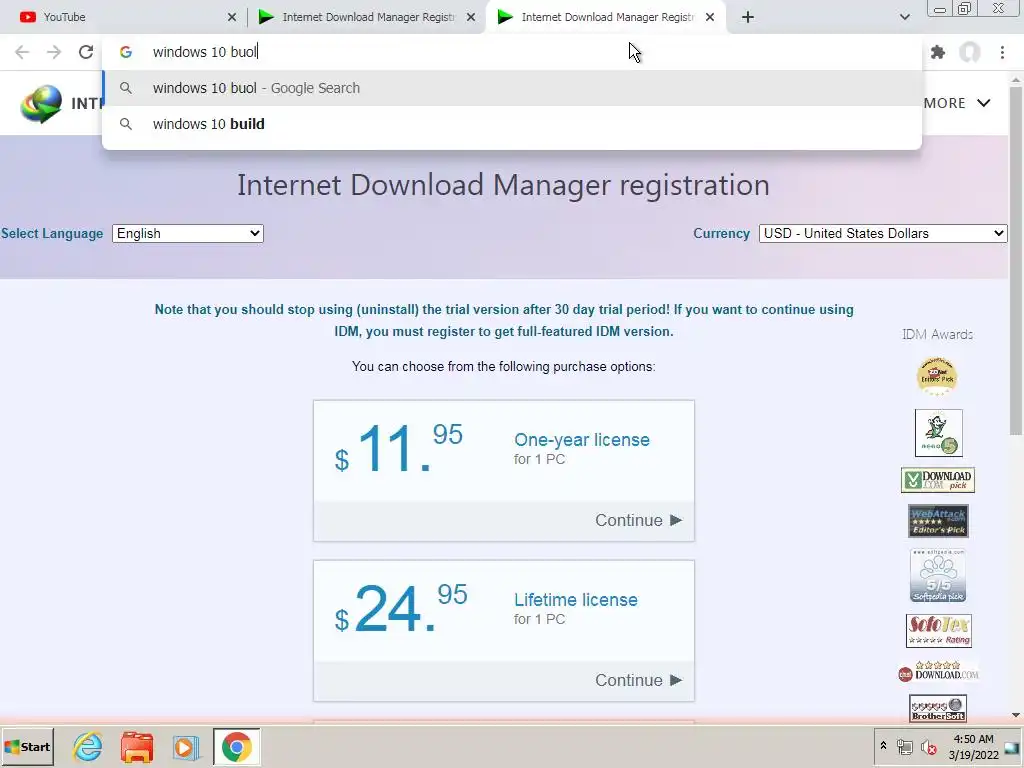
Task: Open the browser profile avatar
Action: (970, 52)
